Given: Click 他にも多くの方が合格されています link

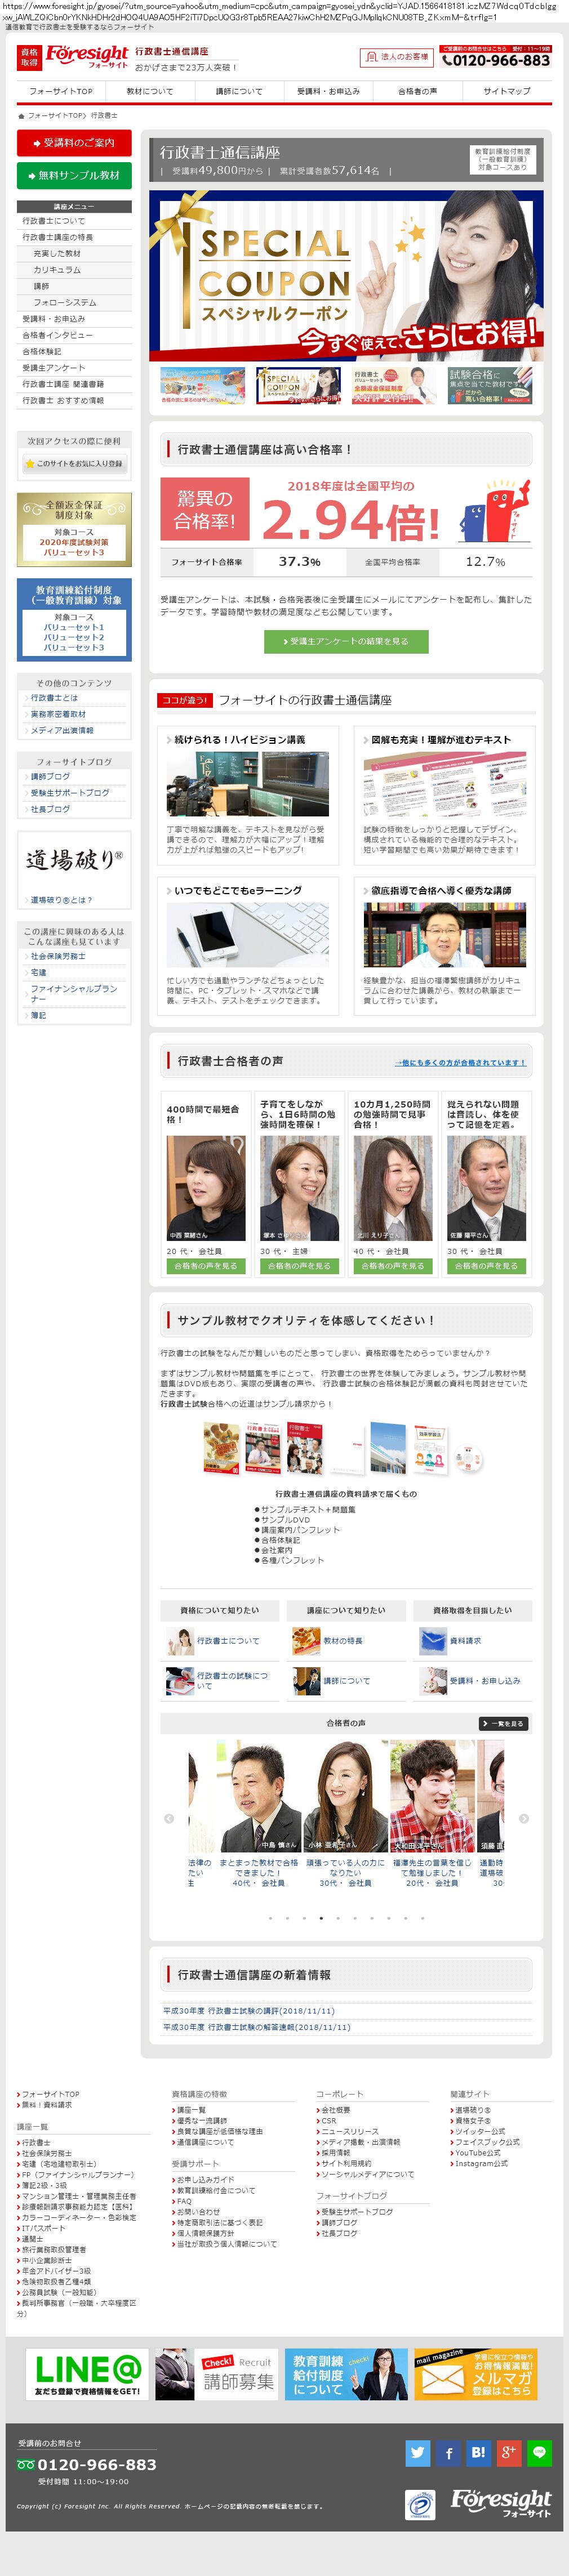Looking at the screenshot, I should [460, 1063].
